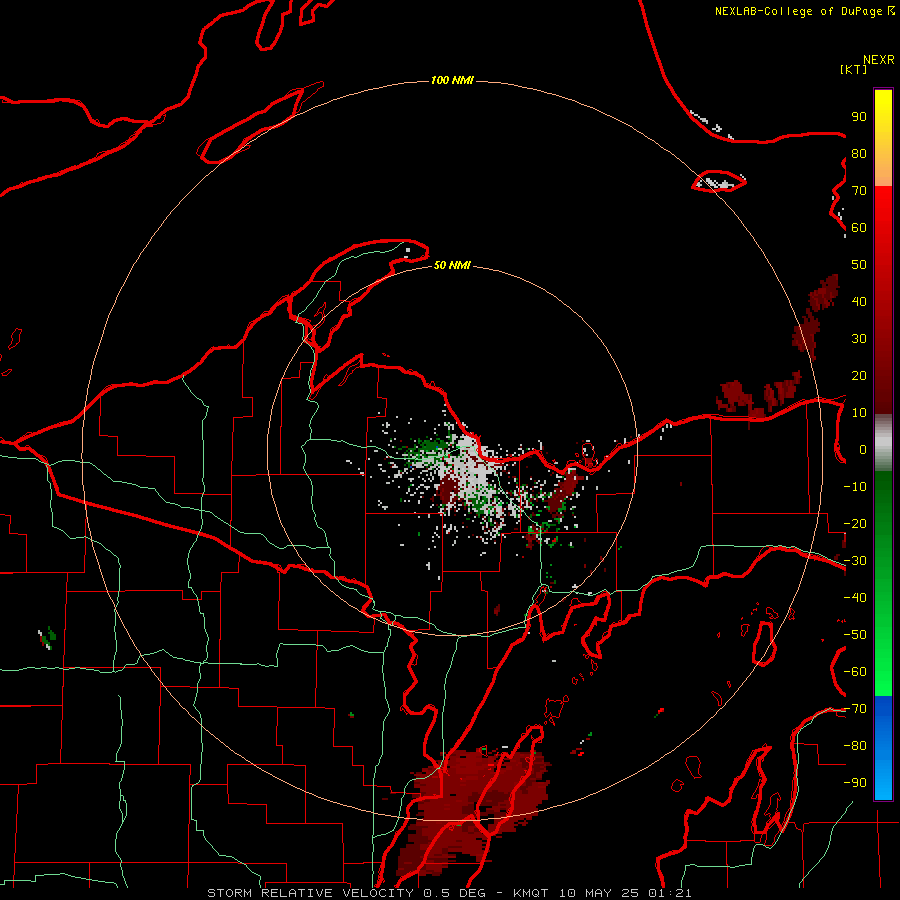Click the -90 value on the velocity scale
The width and height of the screenshot is (900, 900).
(x=855, y=783)
